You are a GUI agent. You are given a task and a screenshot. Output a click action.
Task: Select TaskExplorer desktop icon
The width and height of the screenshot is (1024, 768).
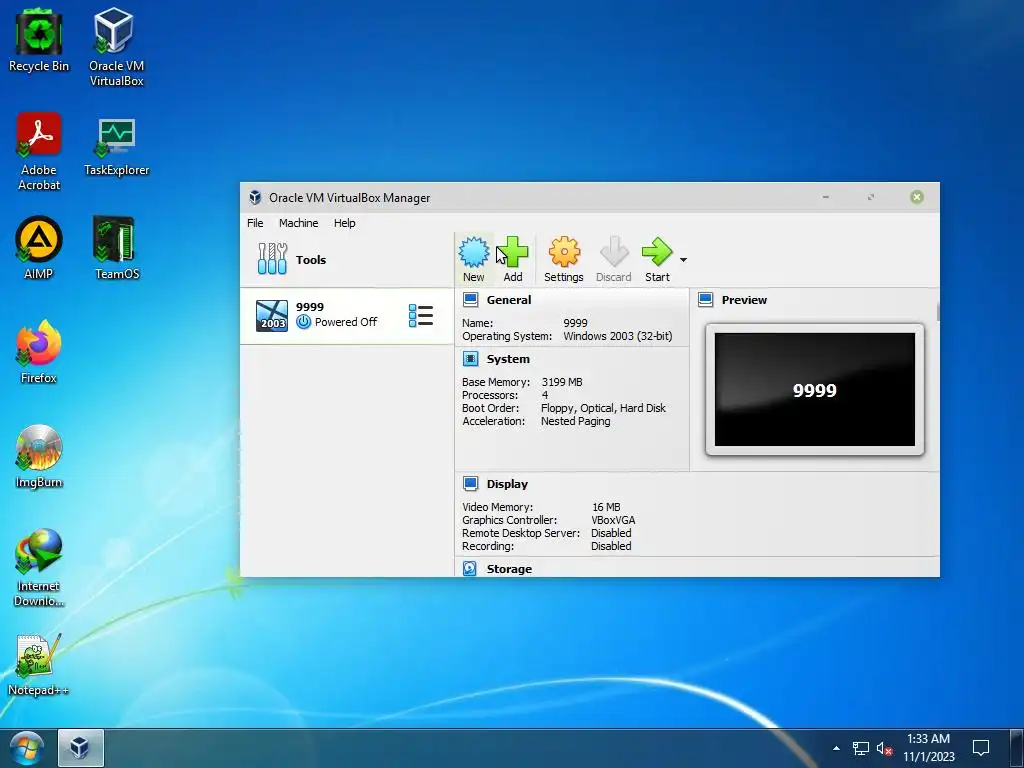click(116, 147)
